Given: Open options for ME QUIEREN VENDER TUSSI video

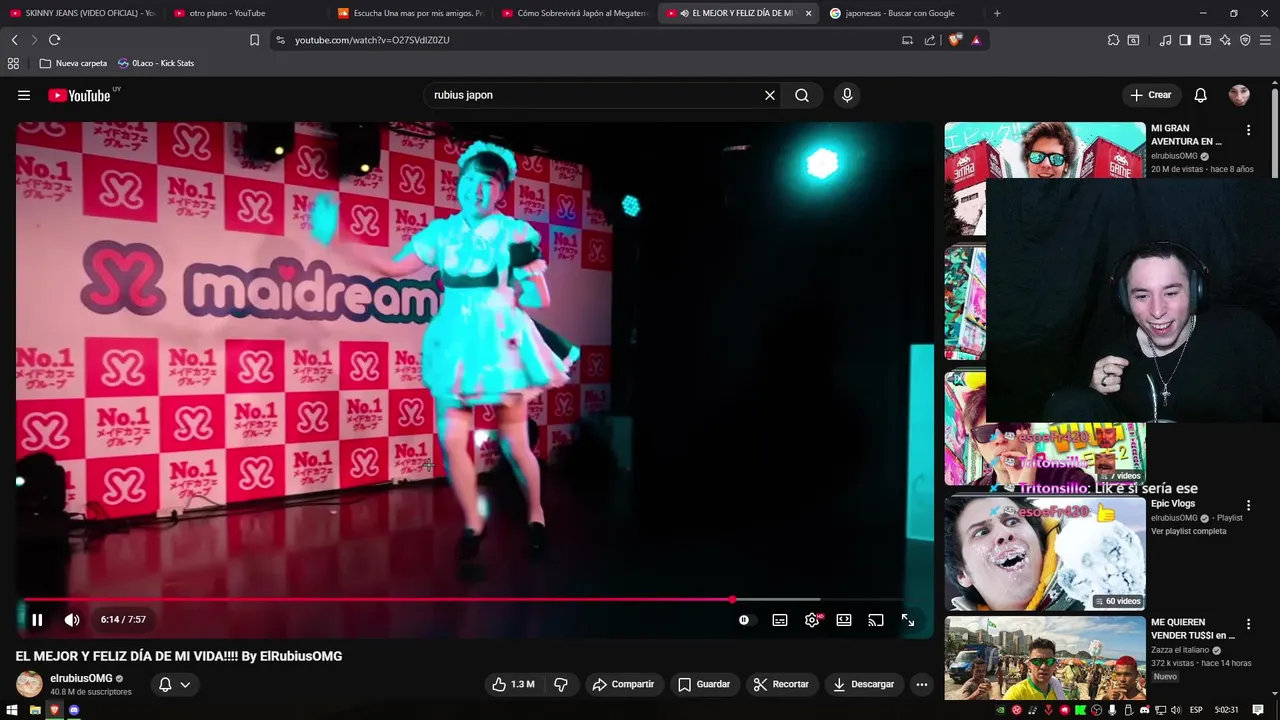Looking at the screenshot, I should [1248, 624].
